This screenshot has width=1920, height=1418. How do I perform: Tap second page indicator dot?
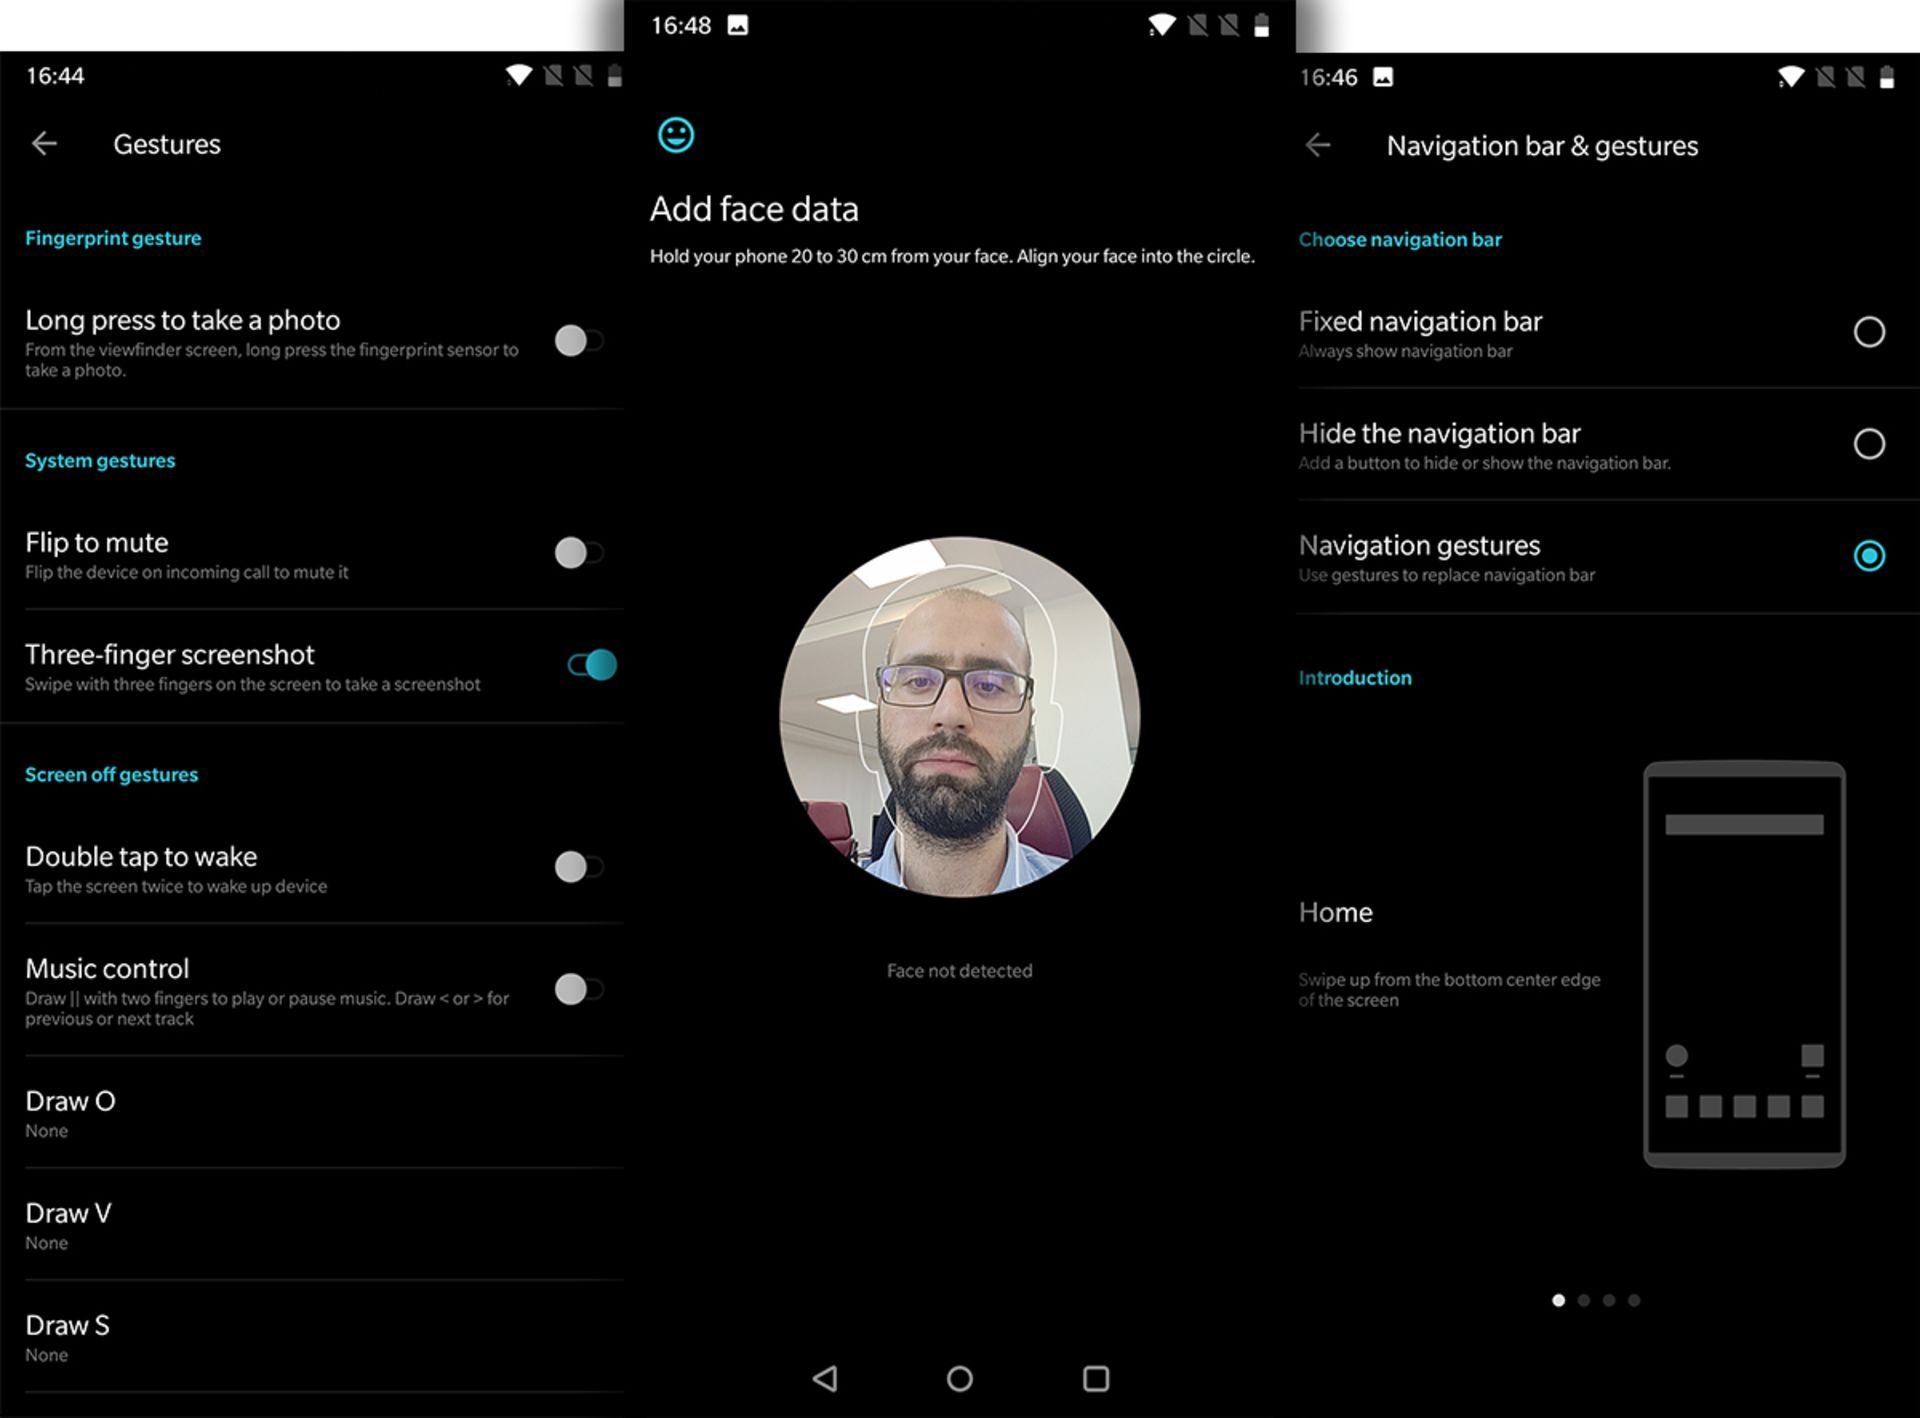[1584, 1300]
